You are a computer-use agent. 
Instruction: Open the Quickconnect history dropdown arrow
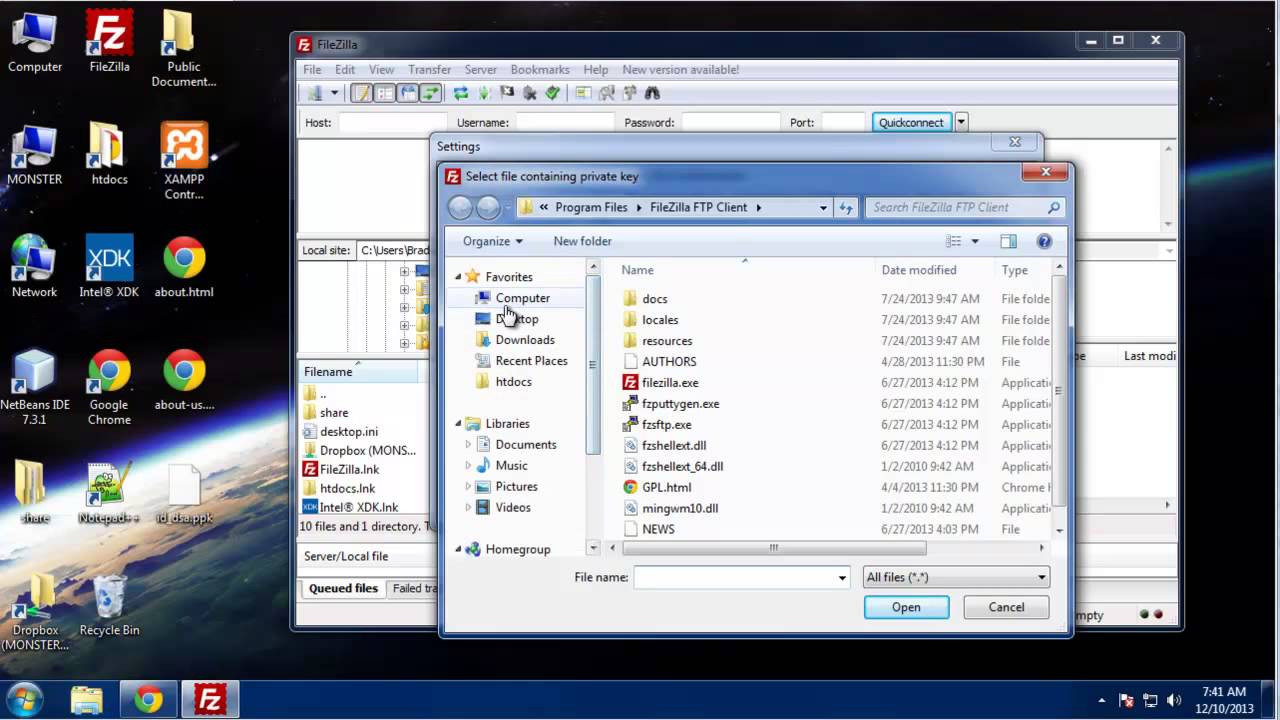(961, 122)
